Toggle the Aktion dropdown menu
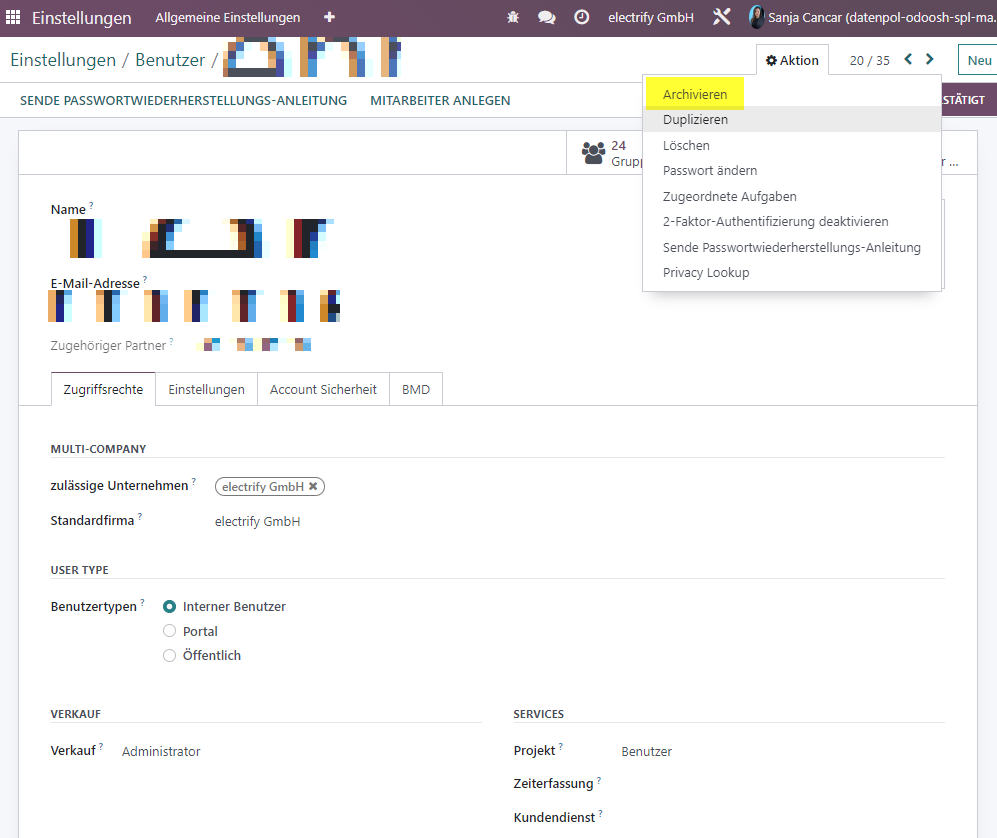Screen dimensions: 997x838 pos(792,60)
